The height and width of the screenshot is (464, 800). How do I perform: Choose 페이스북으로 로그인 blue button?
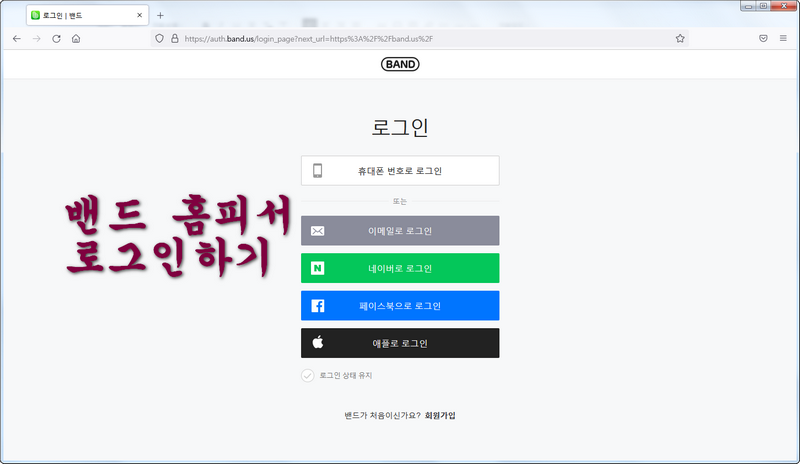(x=400, y=306)
